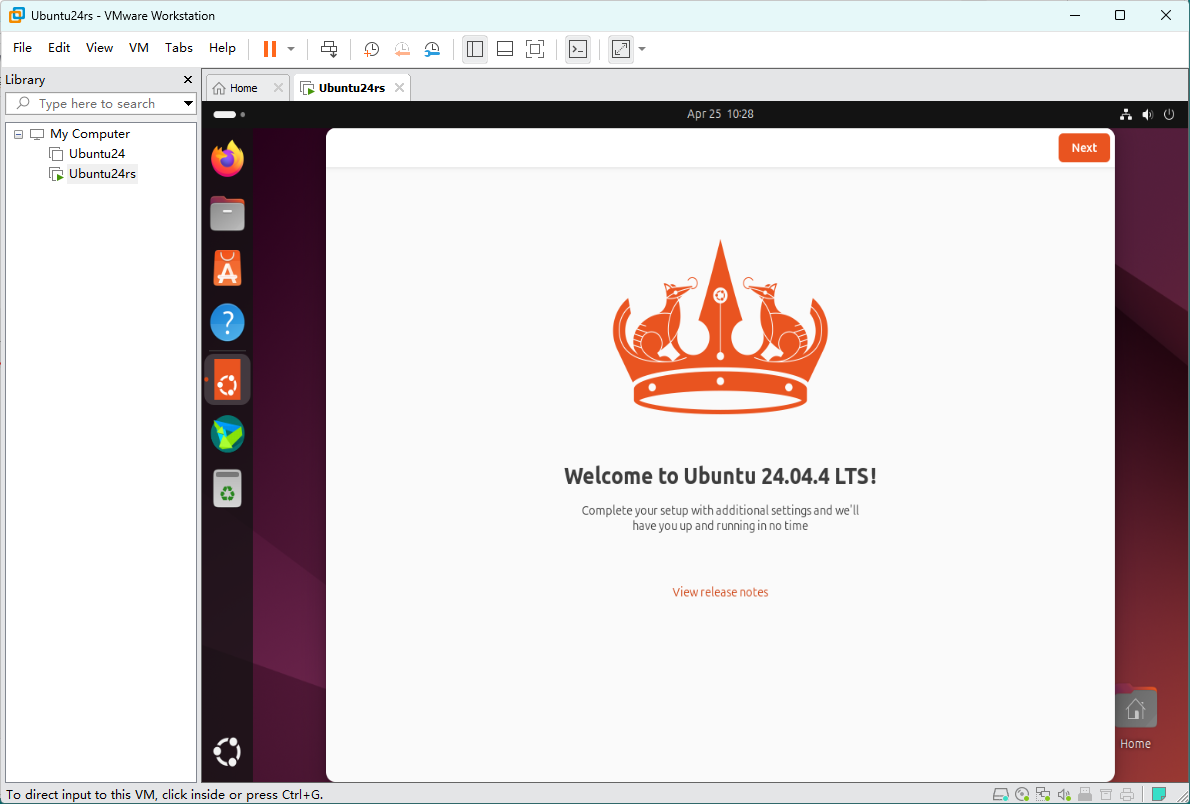This screenshot has width=1190, height=804.
Task: Show applications using the Ubuntu logo button
Action: [x=227, y=753]
